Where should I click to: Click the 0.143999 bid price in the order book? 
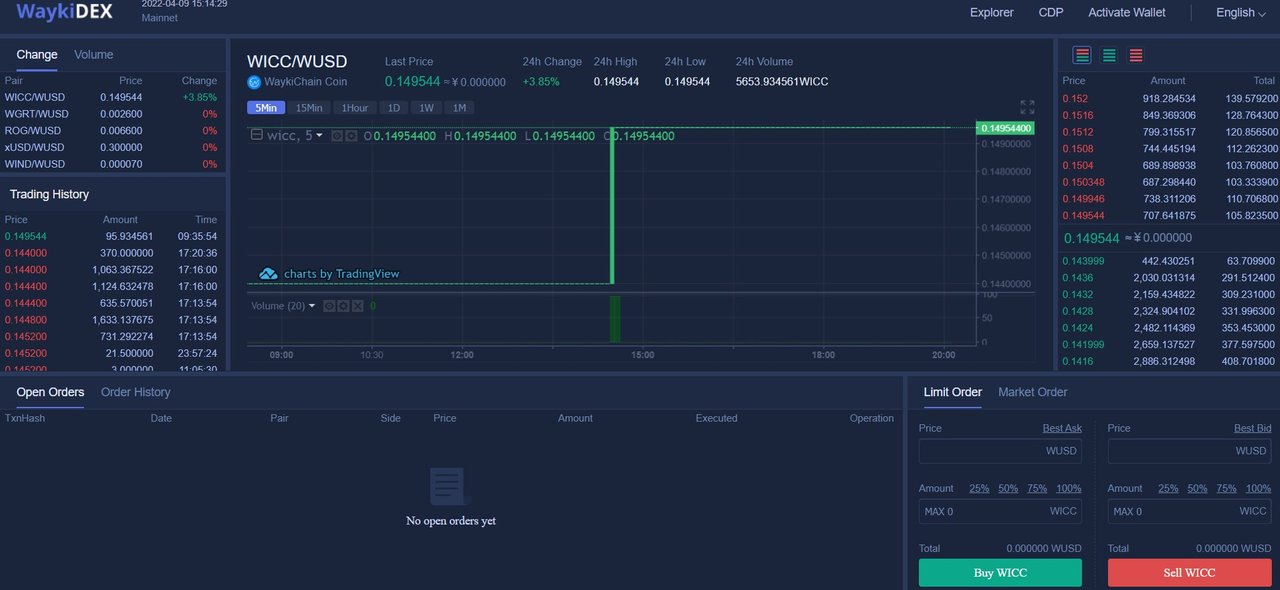[x=1083, y=261]
